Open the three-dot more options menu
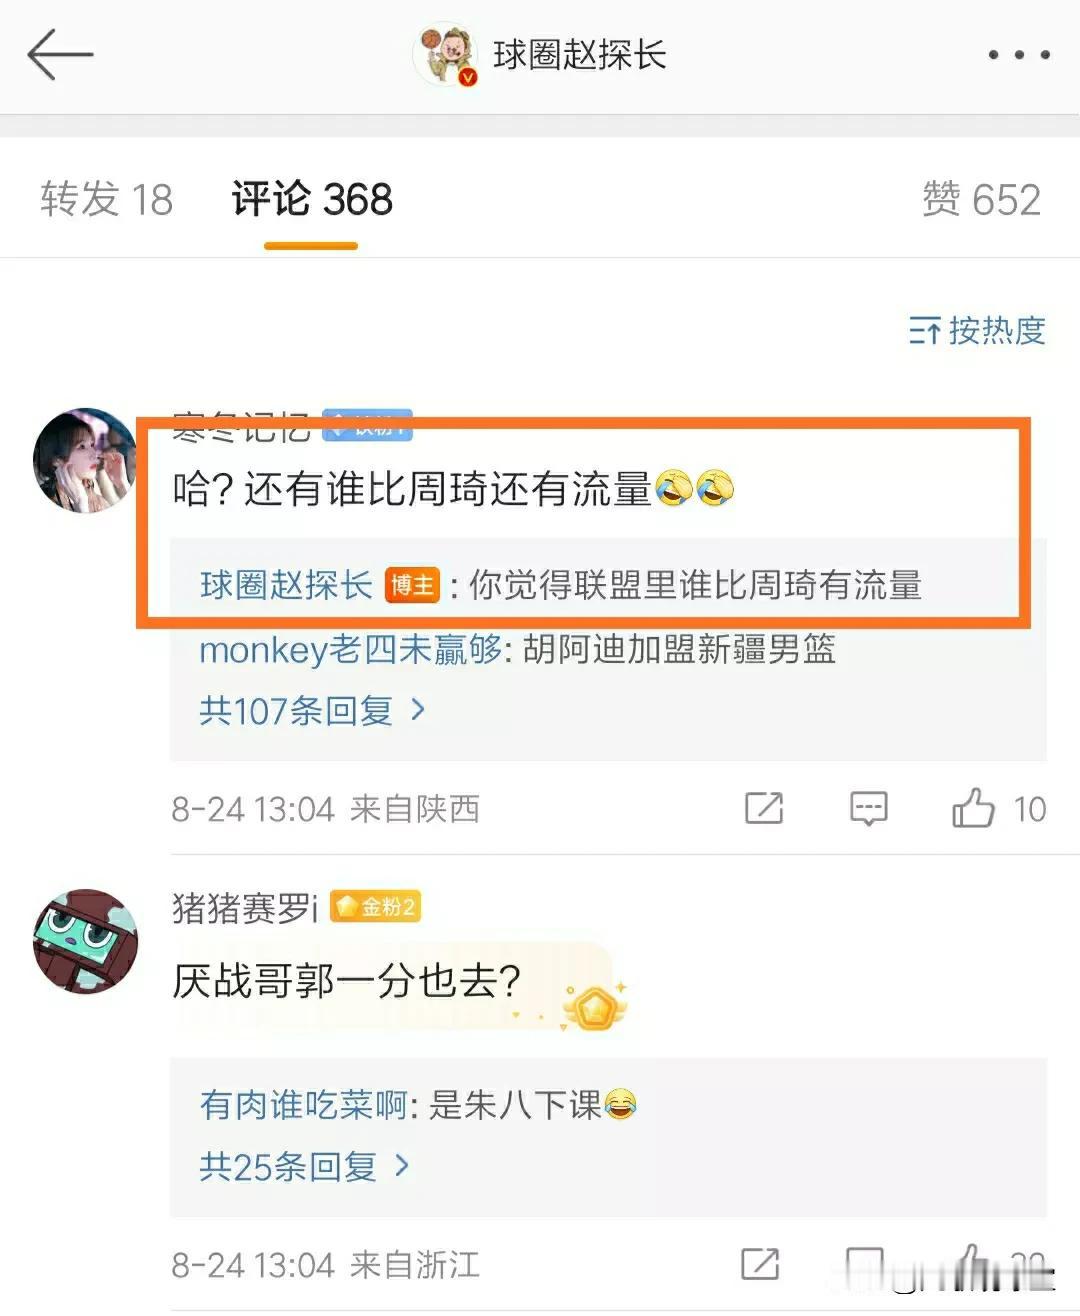 [x=1018, y=55]
